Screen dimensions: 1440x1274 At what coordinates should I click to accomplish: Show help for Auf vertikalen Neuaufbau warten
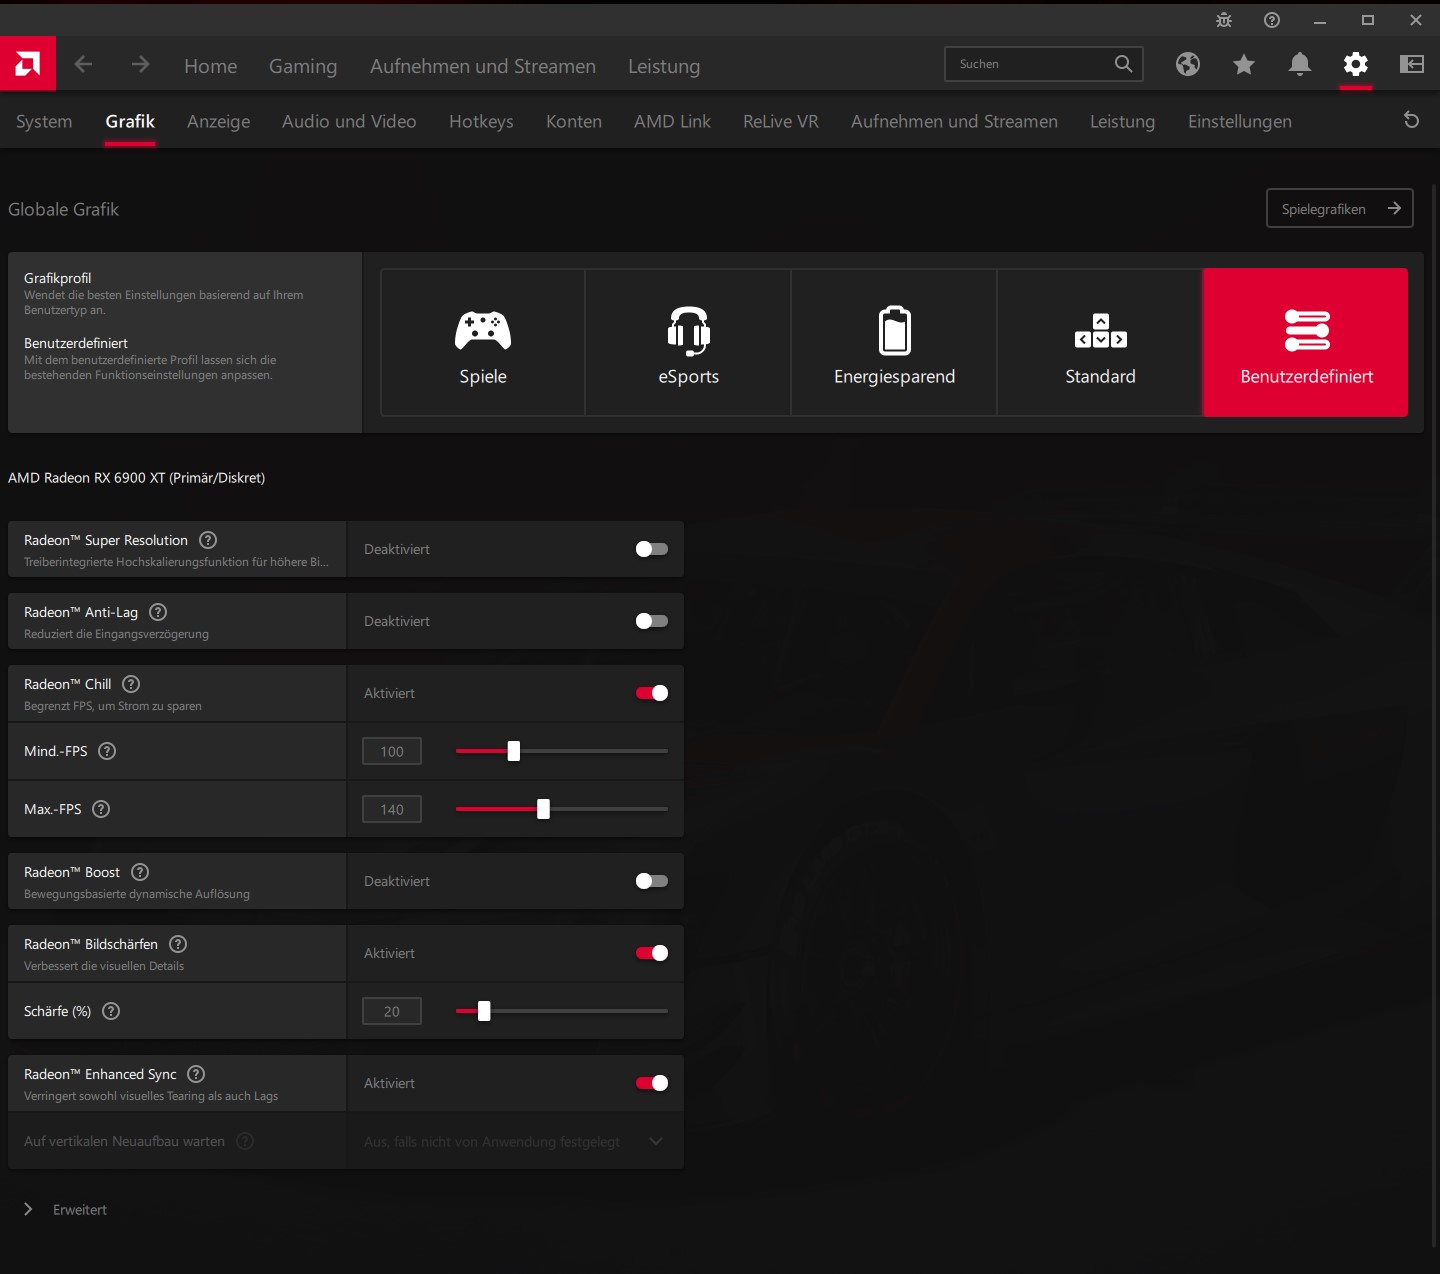click(245, 1141)
